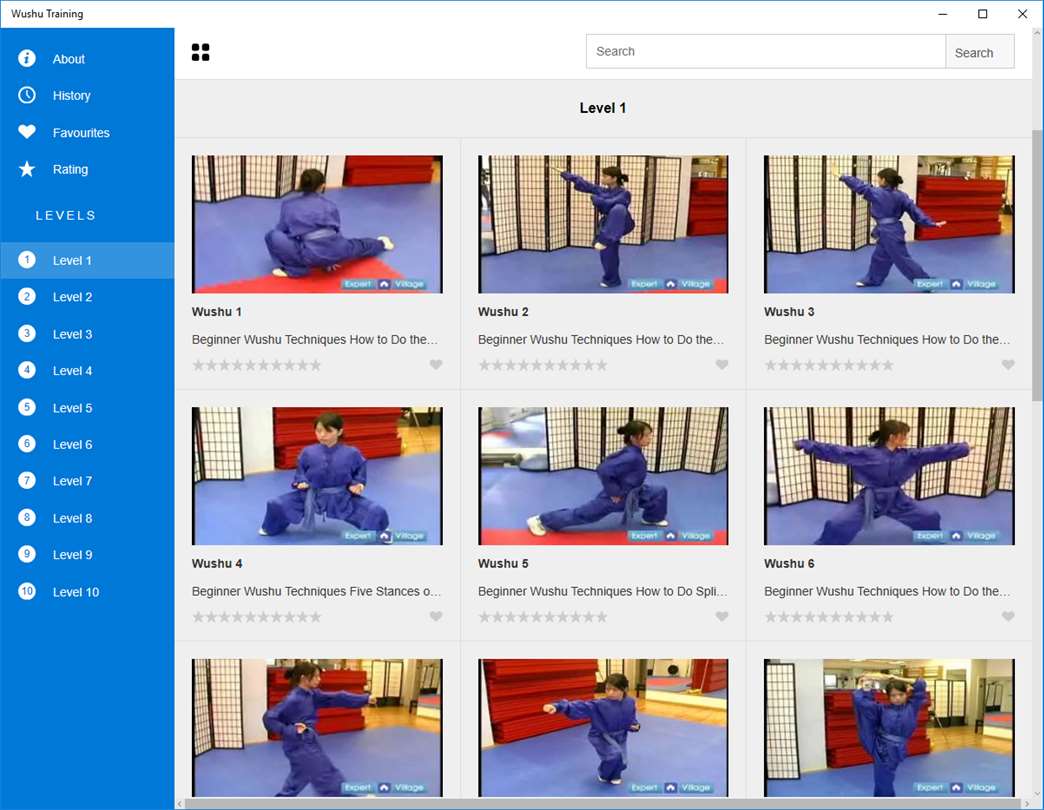The height and width of the screenshot is (810, 1044).
Task: Click the Wushu 2 title
Action: (503, 311)
